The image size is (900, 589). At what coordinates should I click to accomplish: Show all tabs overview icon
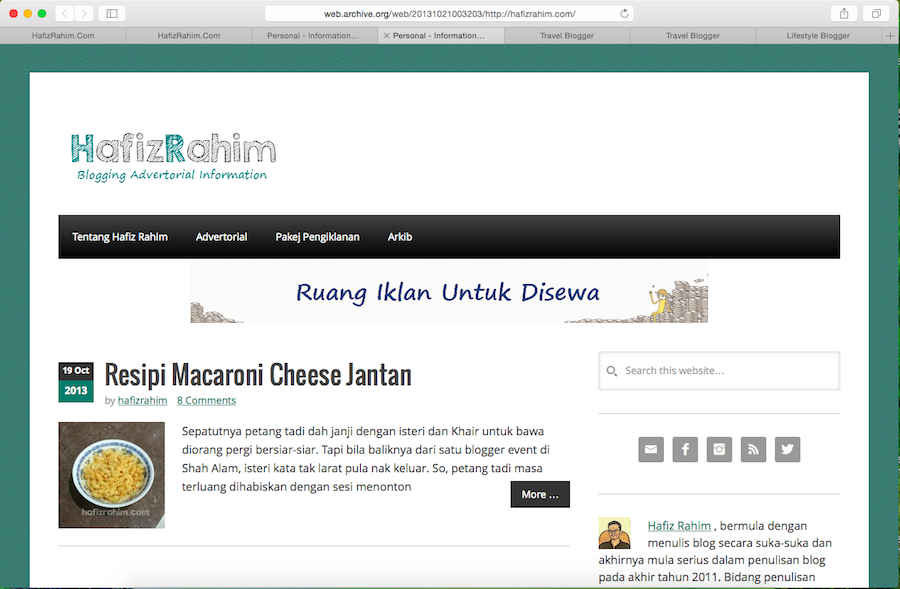(876, 13)
